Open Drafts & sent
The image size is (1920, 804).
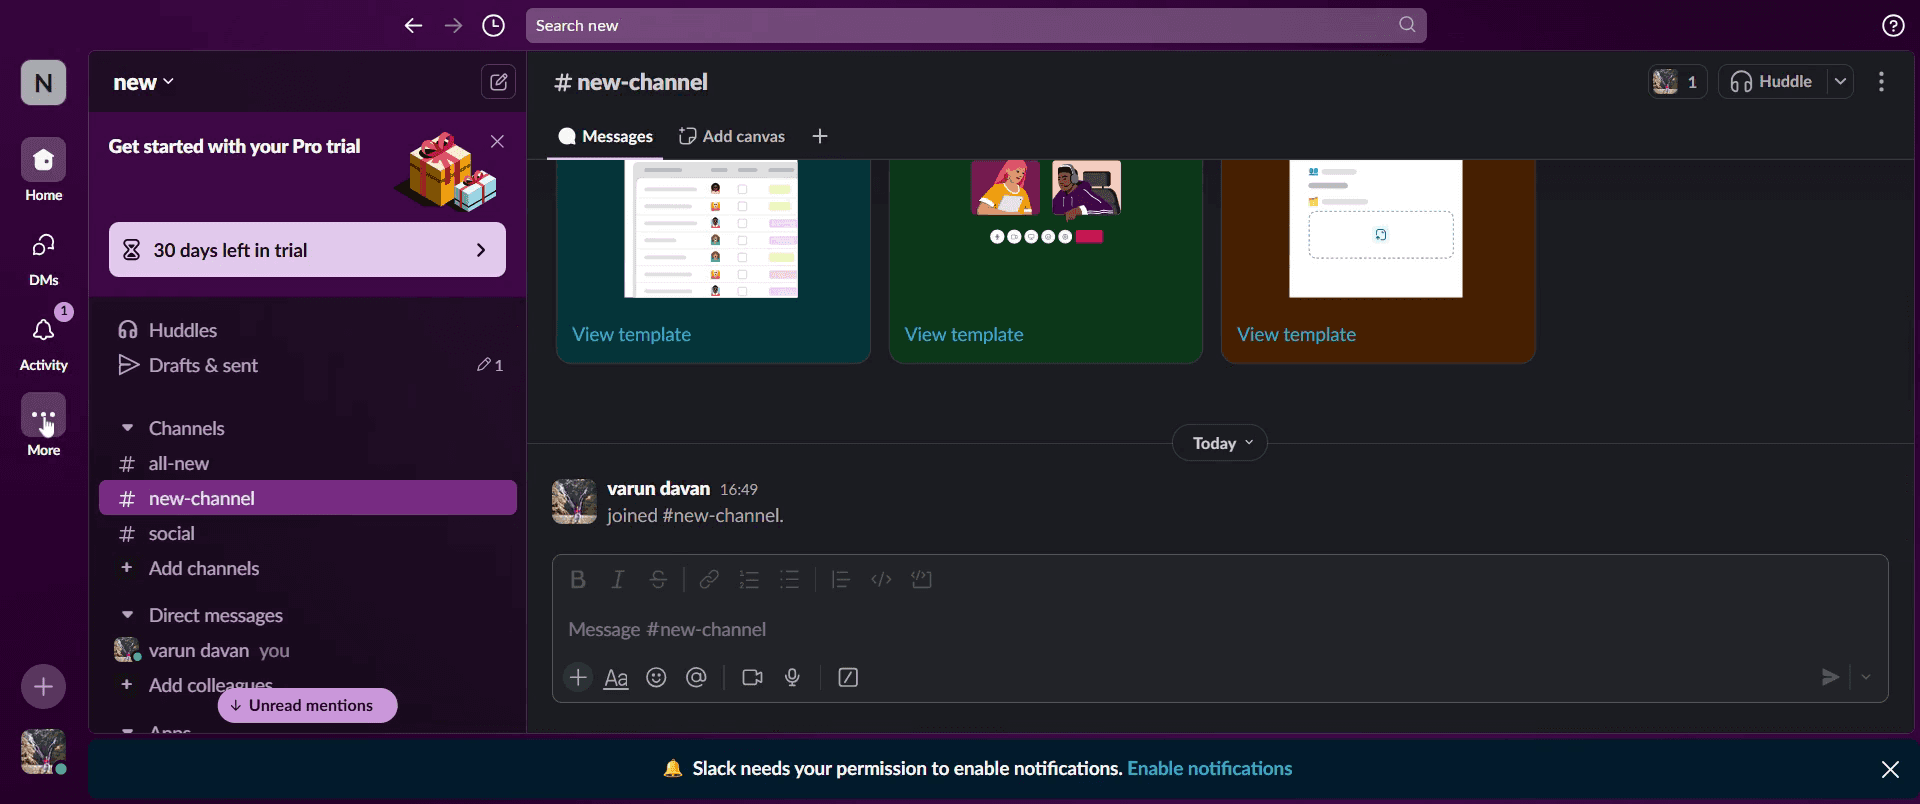click(308, 365)
